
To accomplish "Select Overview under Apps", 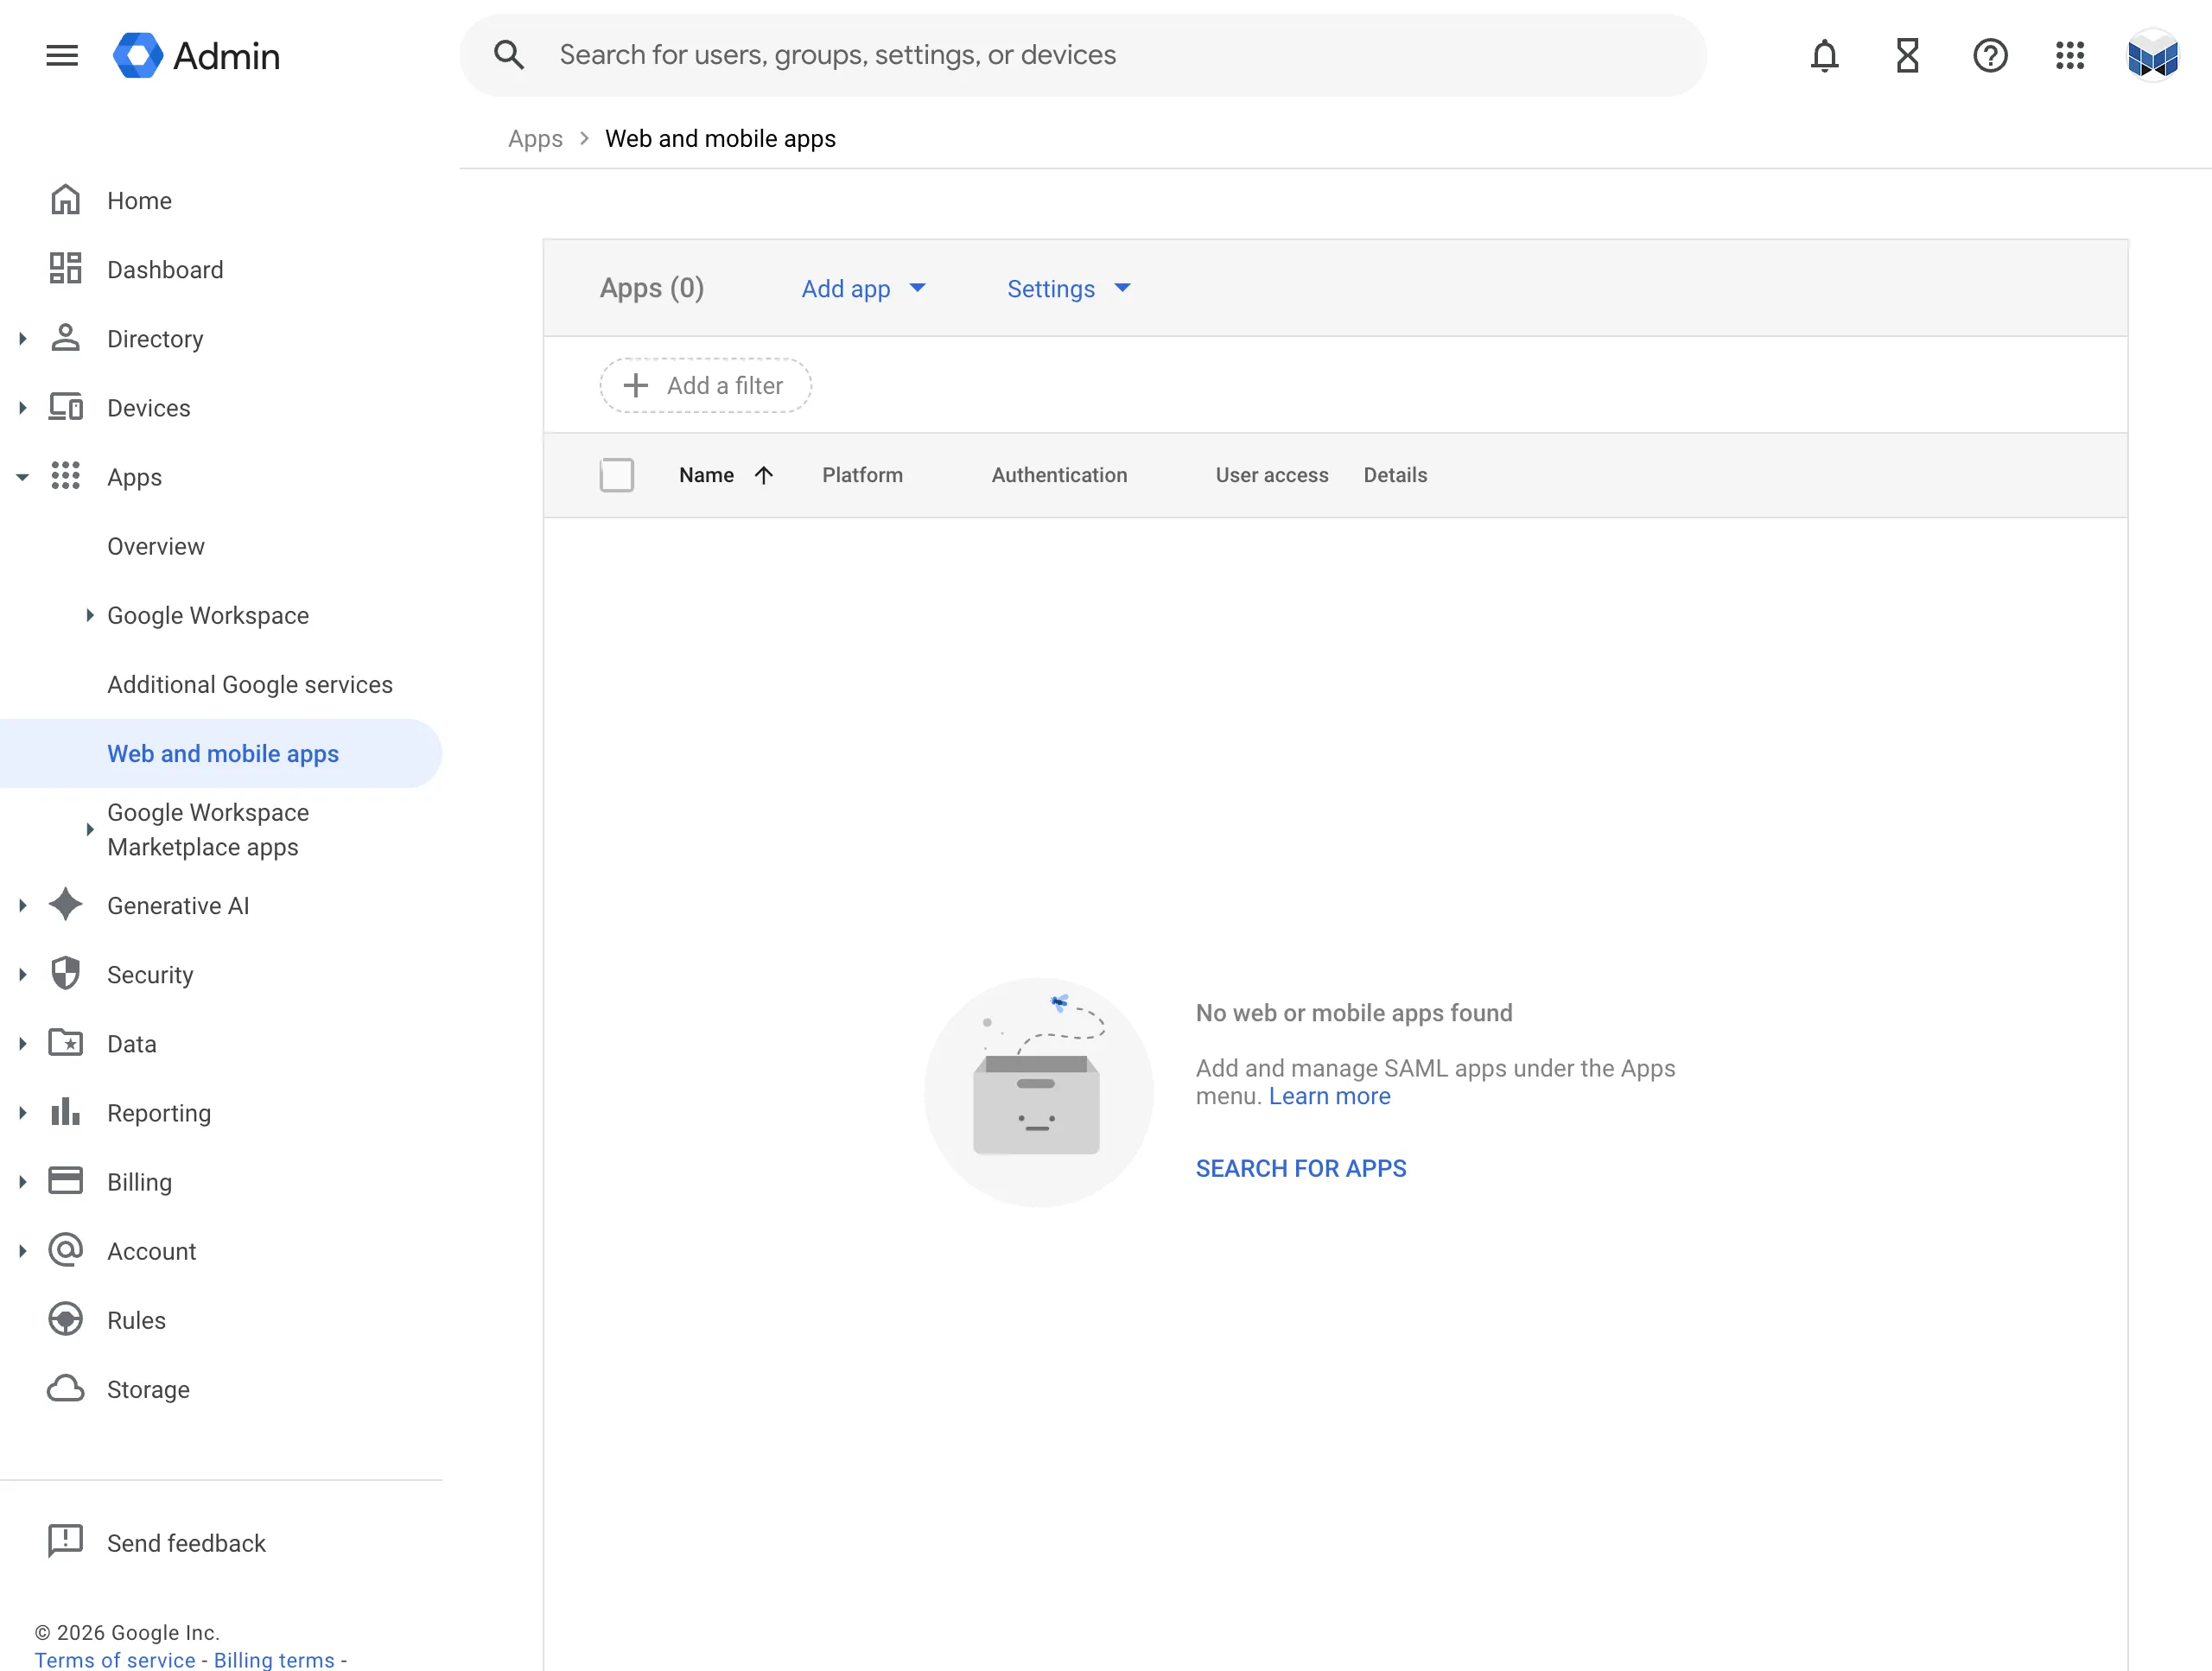I will click(156, 546).
